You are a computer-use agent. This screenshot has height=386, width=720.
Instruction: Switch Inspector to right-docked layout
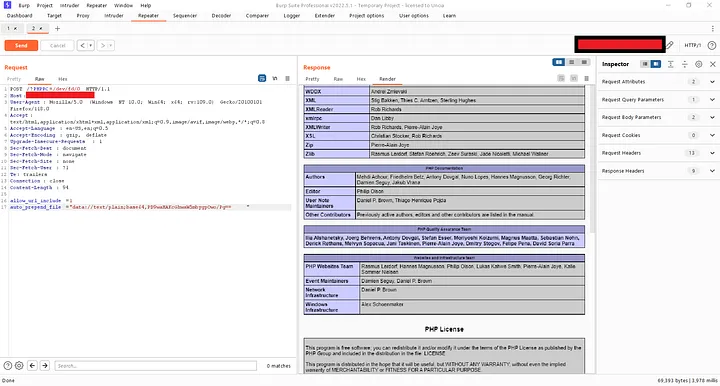[656, 64]
